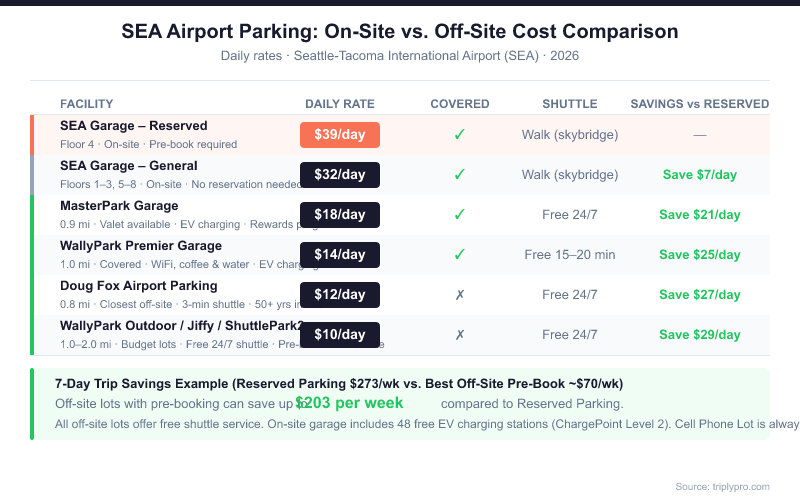Image resolution: width=800 pixels, height=500 pixels.
Task: Click the SHUTTLE column header
Action: 570,104
